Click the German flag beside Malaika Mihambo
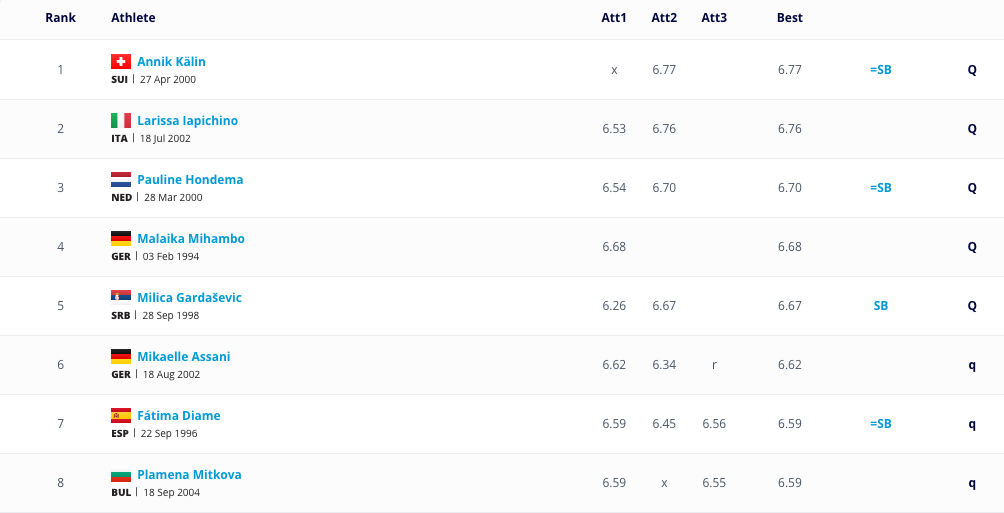This screenshot has width=1004, height=513. 121,239
